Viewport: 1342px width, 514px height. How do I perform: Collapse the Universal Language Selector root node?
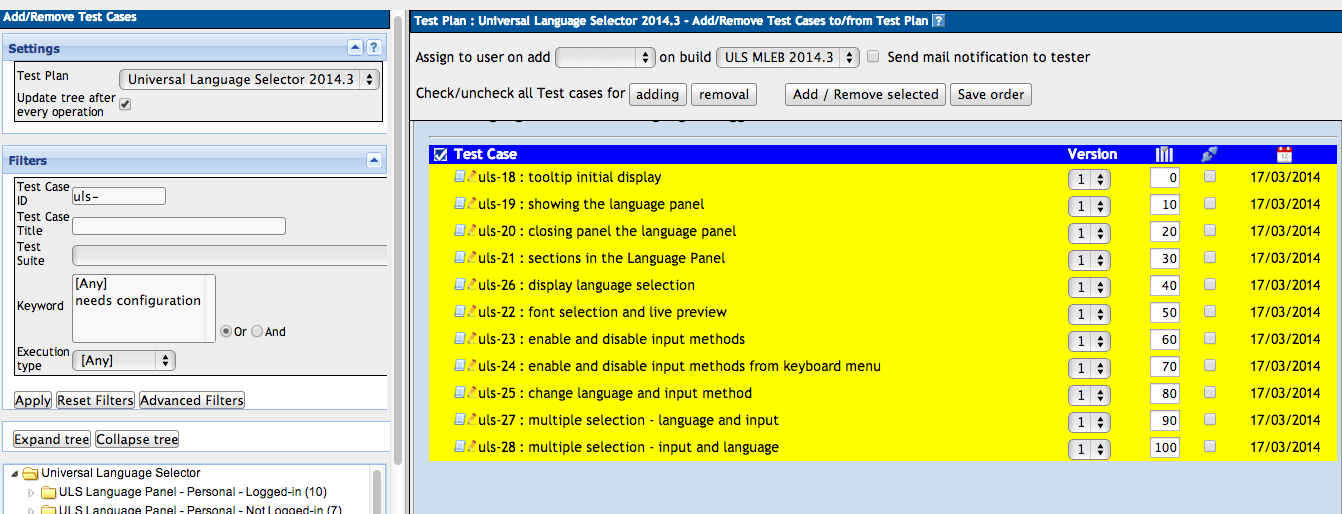coord(13,473)
